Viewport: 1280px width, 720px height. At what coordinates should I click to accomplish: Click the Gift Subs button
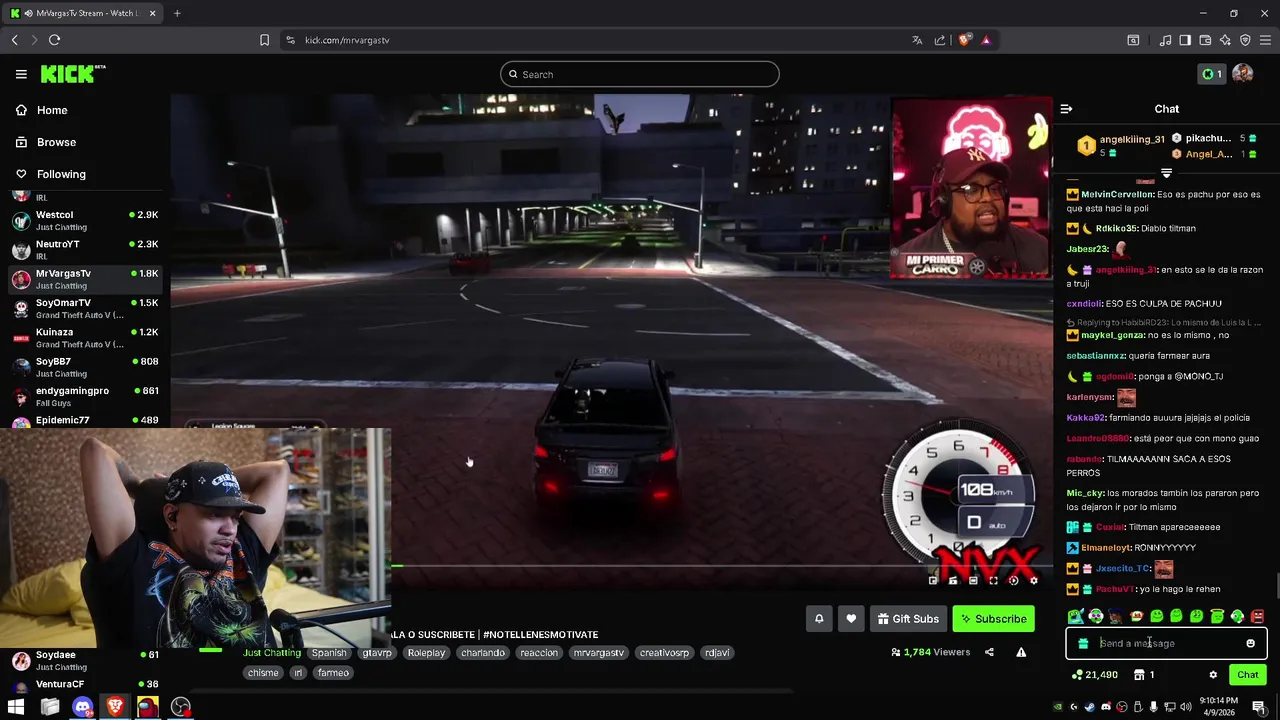coord(908,619)
